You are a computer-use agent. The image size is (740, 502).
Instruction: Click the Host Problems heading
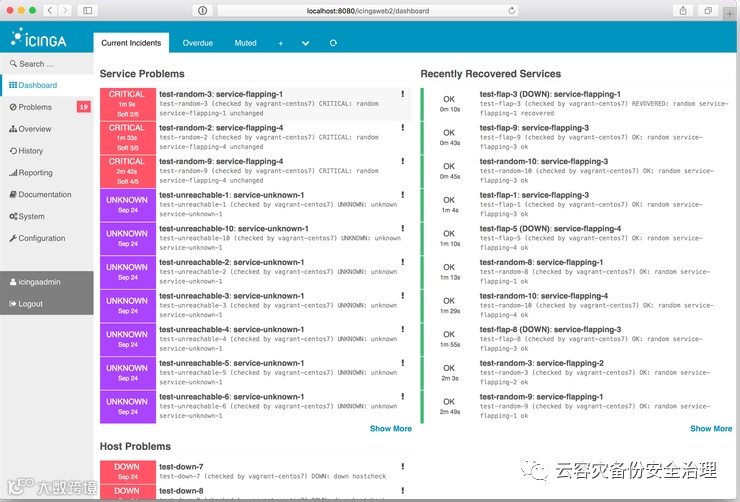pos(135,446)
